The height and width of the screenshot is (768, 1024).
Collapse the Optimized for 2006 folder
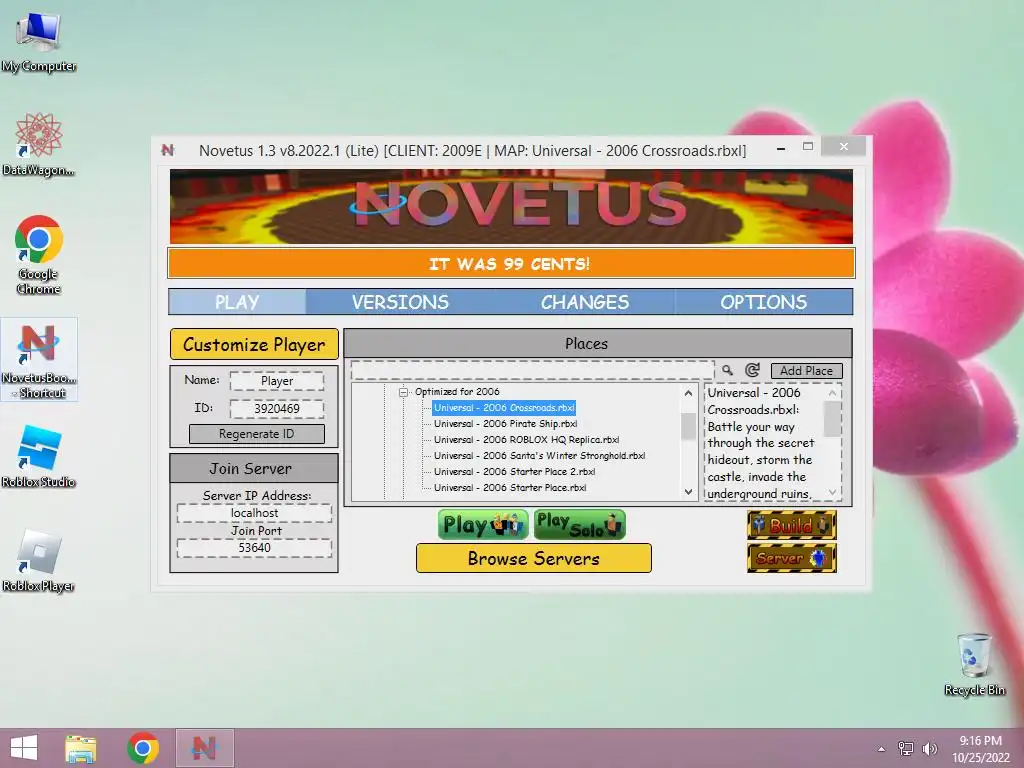point(404,392)
